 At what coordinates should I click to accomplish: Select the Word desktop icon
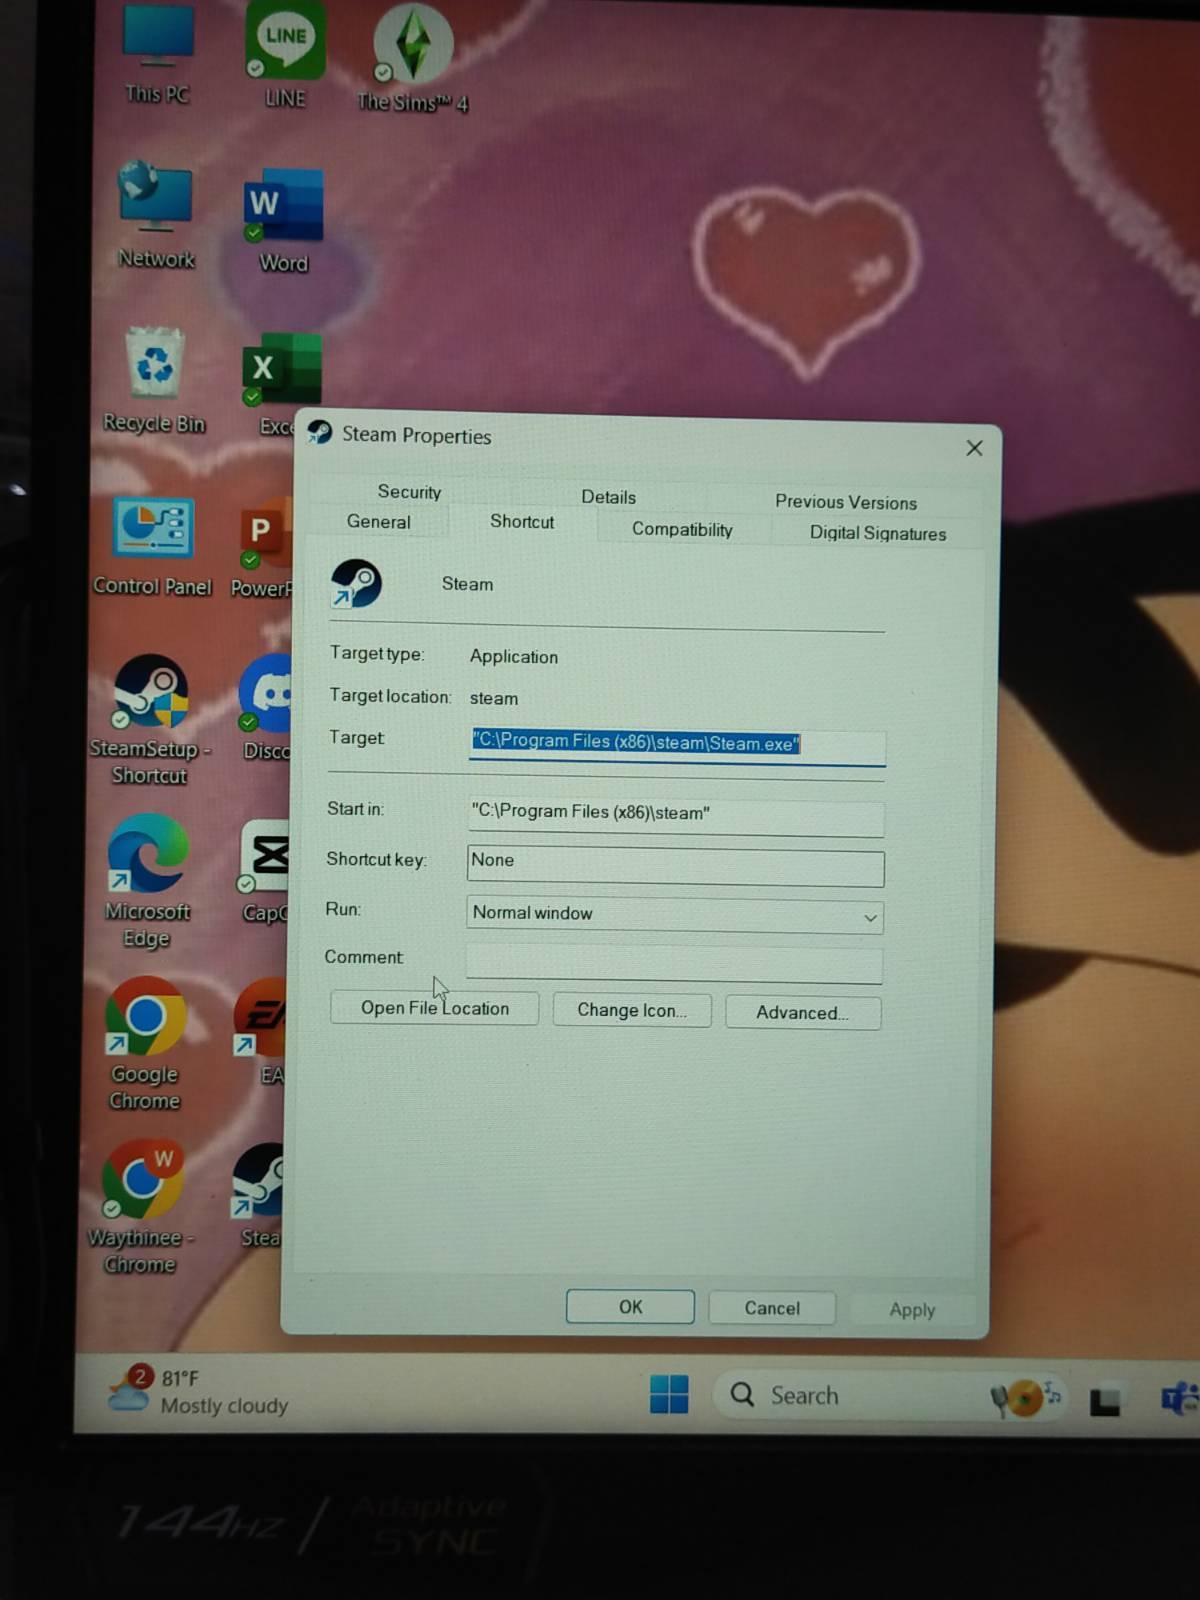click(x=283, y=220)
